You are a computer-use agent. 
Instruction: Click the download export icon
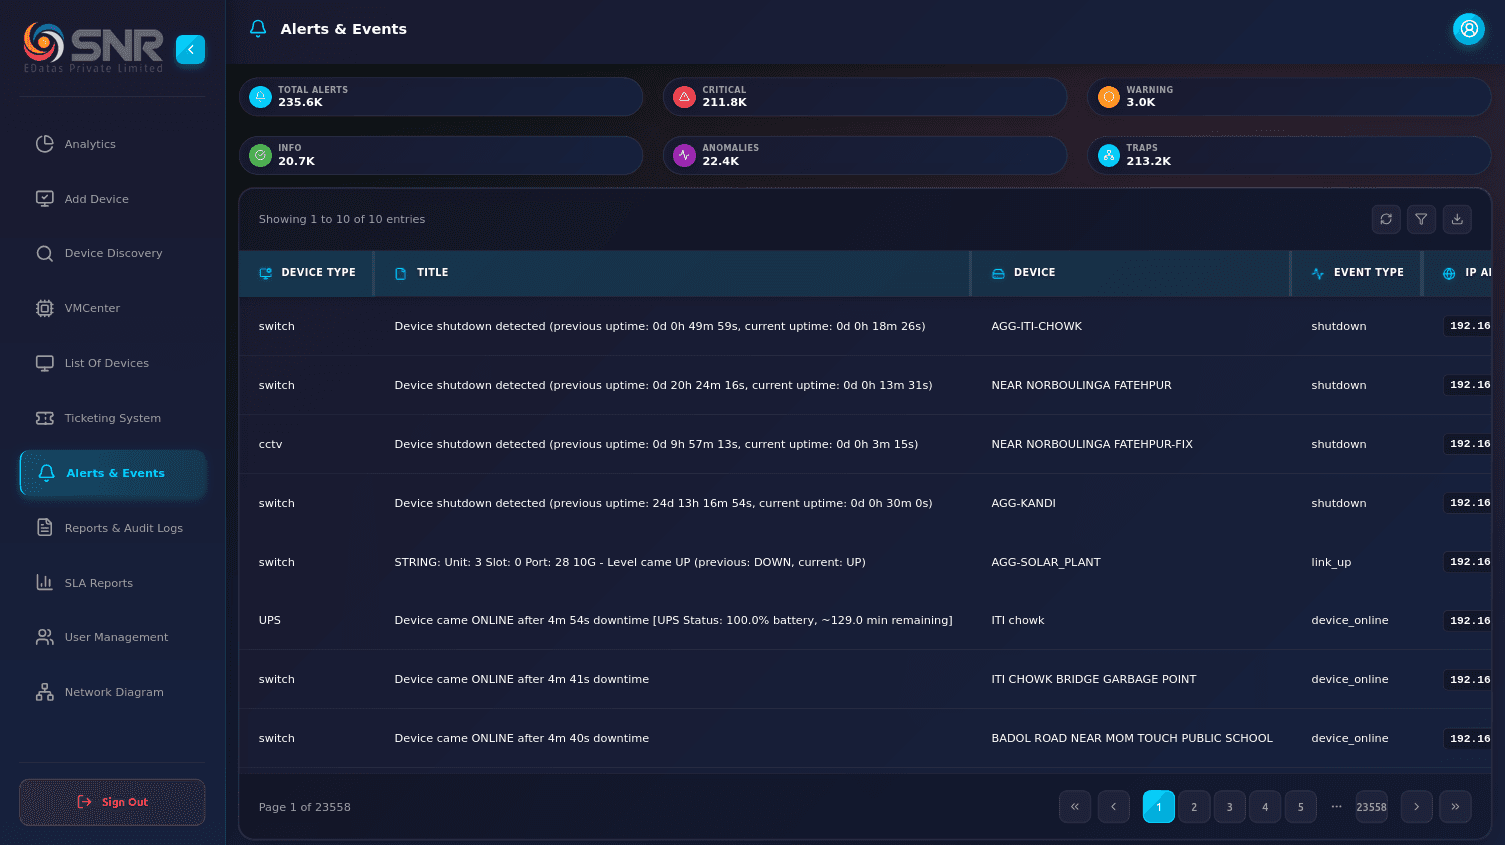point(1457,219)
